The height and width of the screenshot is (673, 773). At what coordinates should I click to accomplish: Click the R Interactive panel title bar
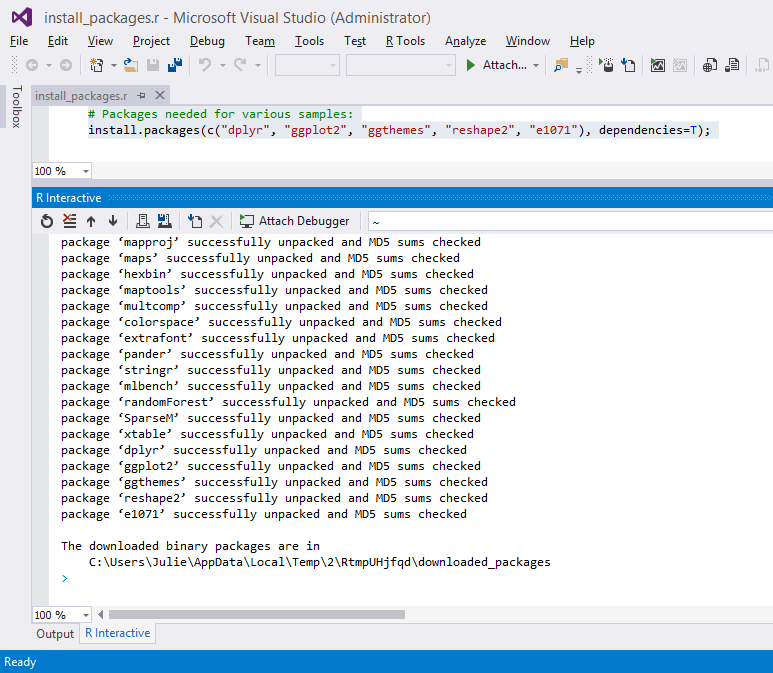pyautogui.click(x=402, y=198)
